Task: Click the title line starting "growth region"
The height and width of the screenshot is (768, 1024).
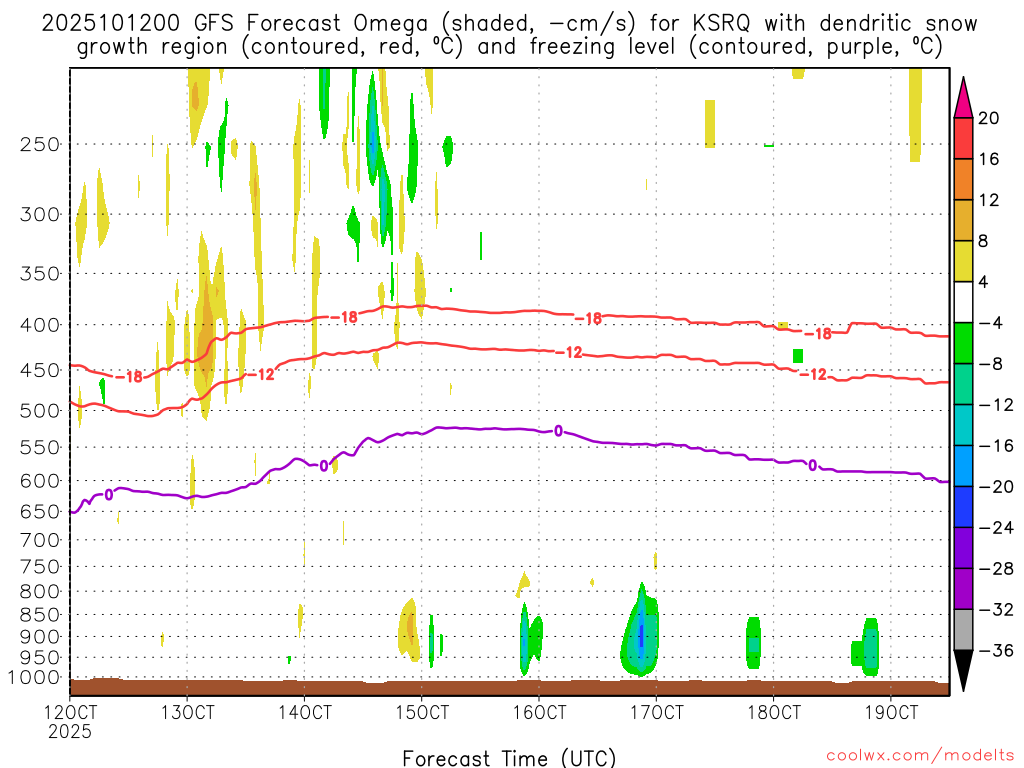Action: pos(510,47)
